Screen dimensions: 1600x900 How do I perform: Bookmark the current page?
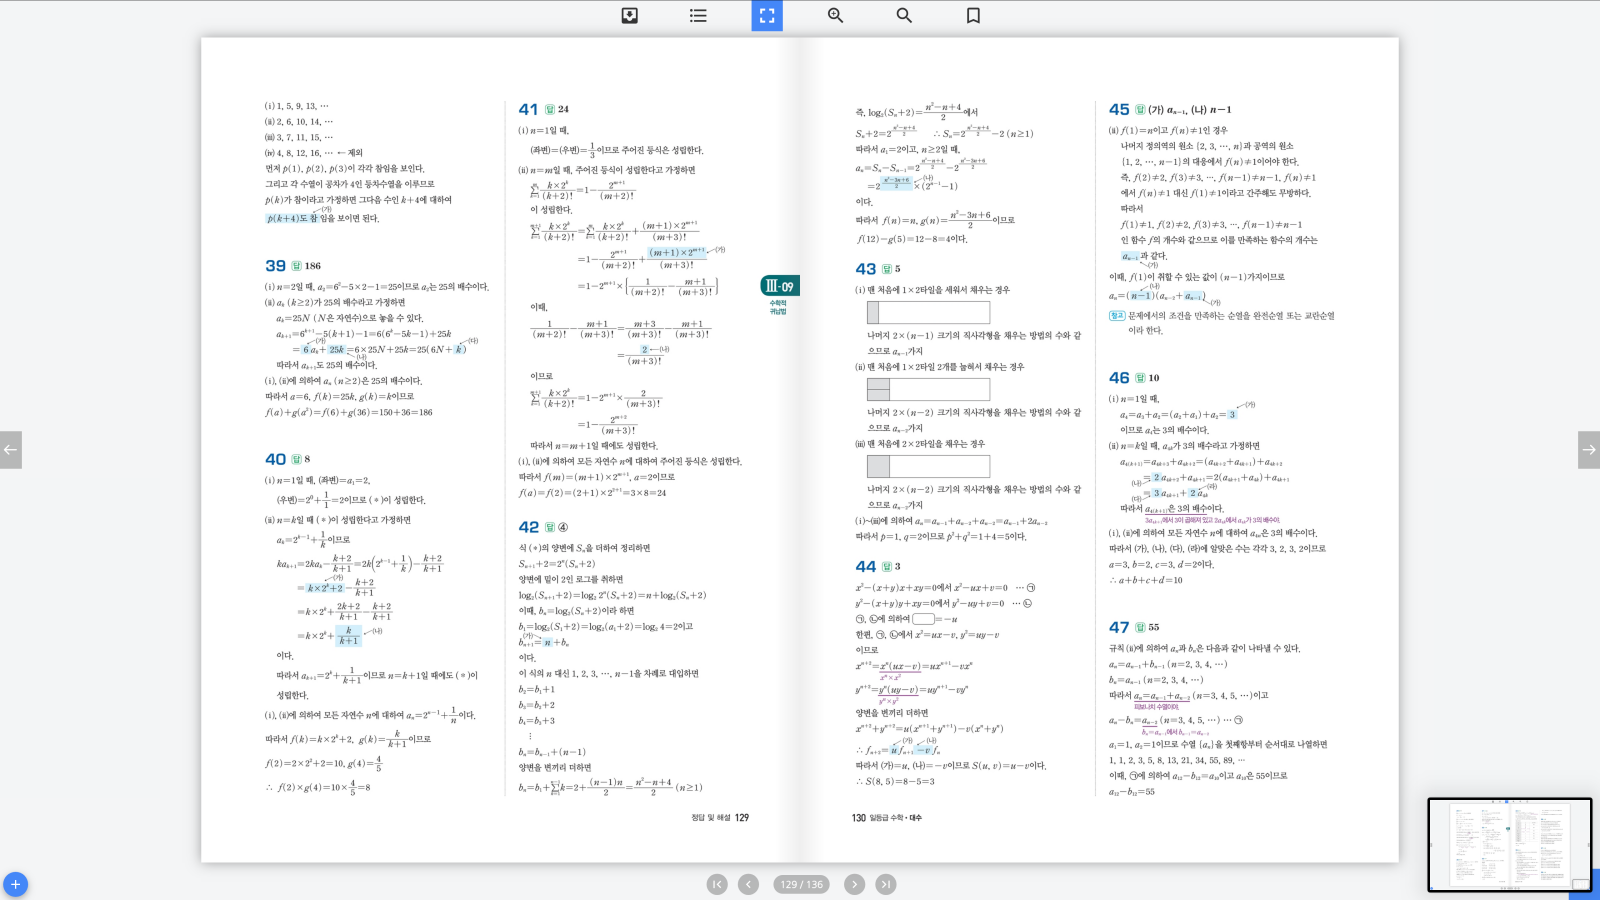(x=973, y=15)
